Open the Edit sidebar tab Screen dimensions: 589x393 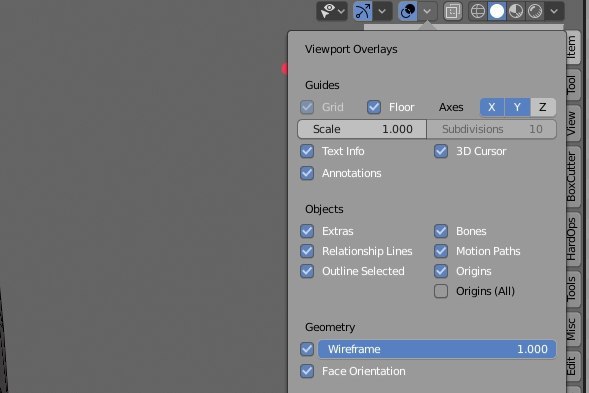[572, 366]
